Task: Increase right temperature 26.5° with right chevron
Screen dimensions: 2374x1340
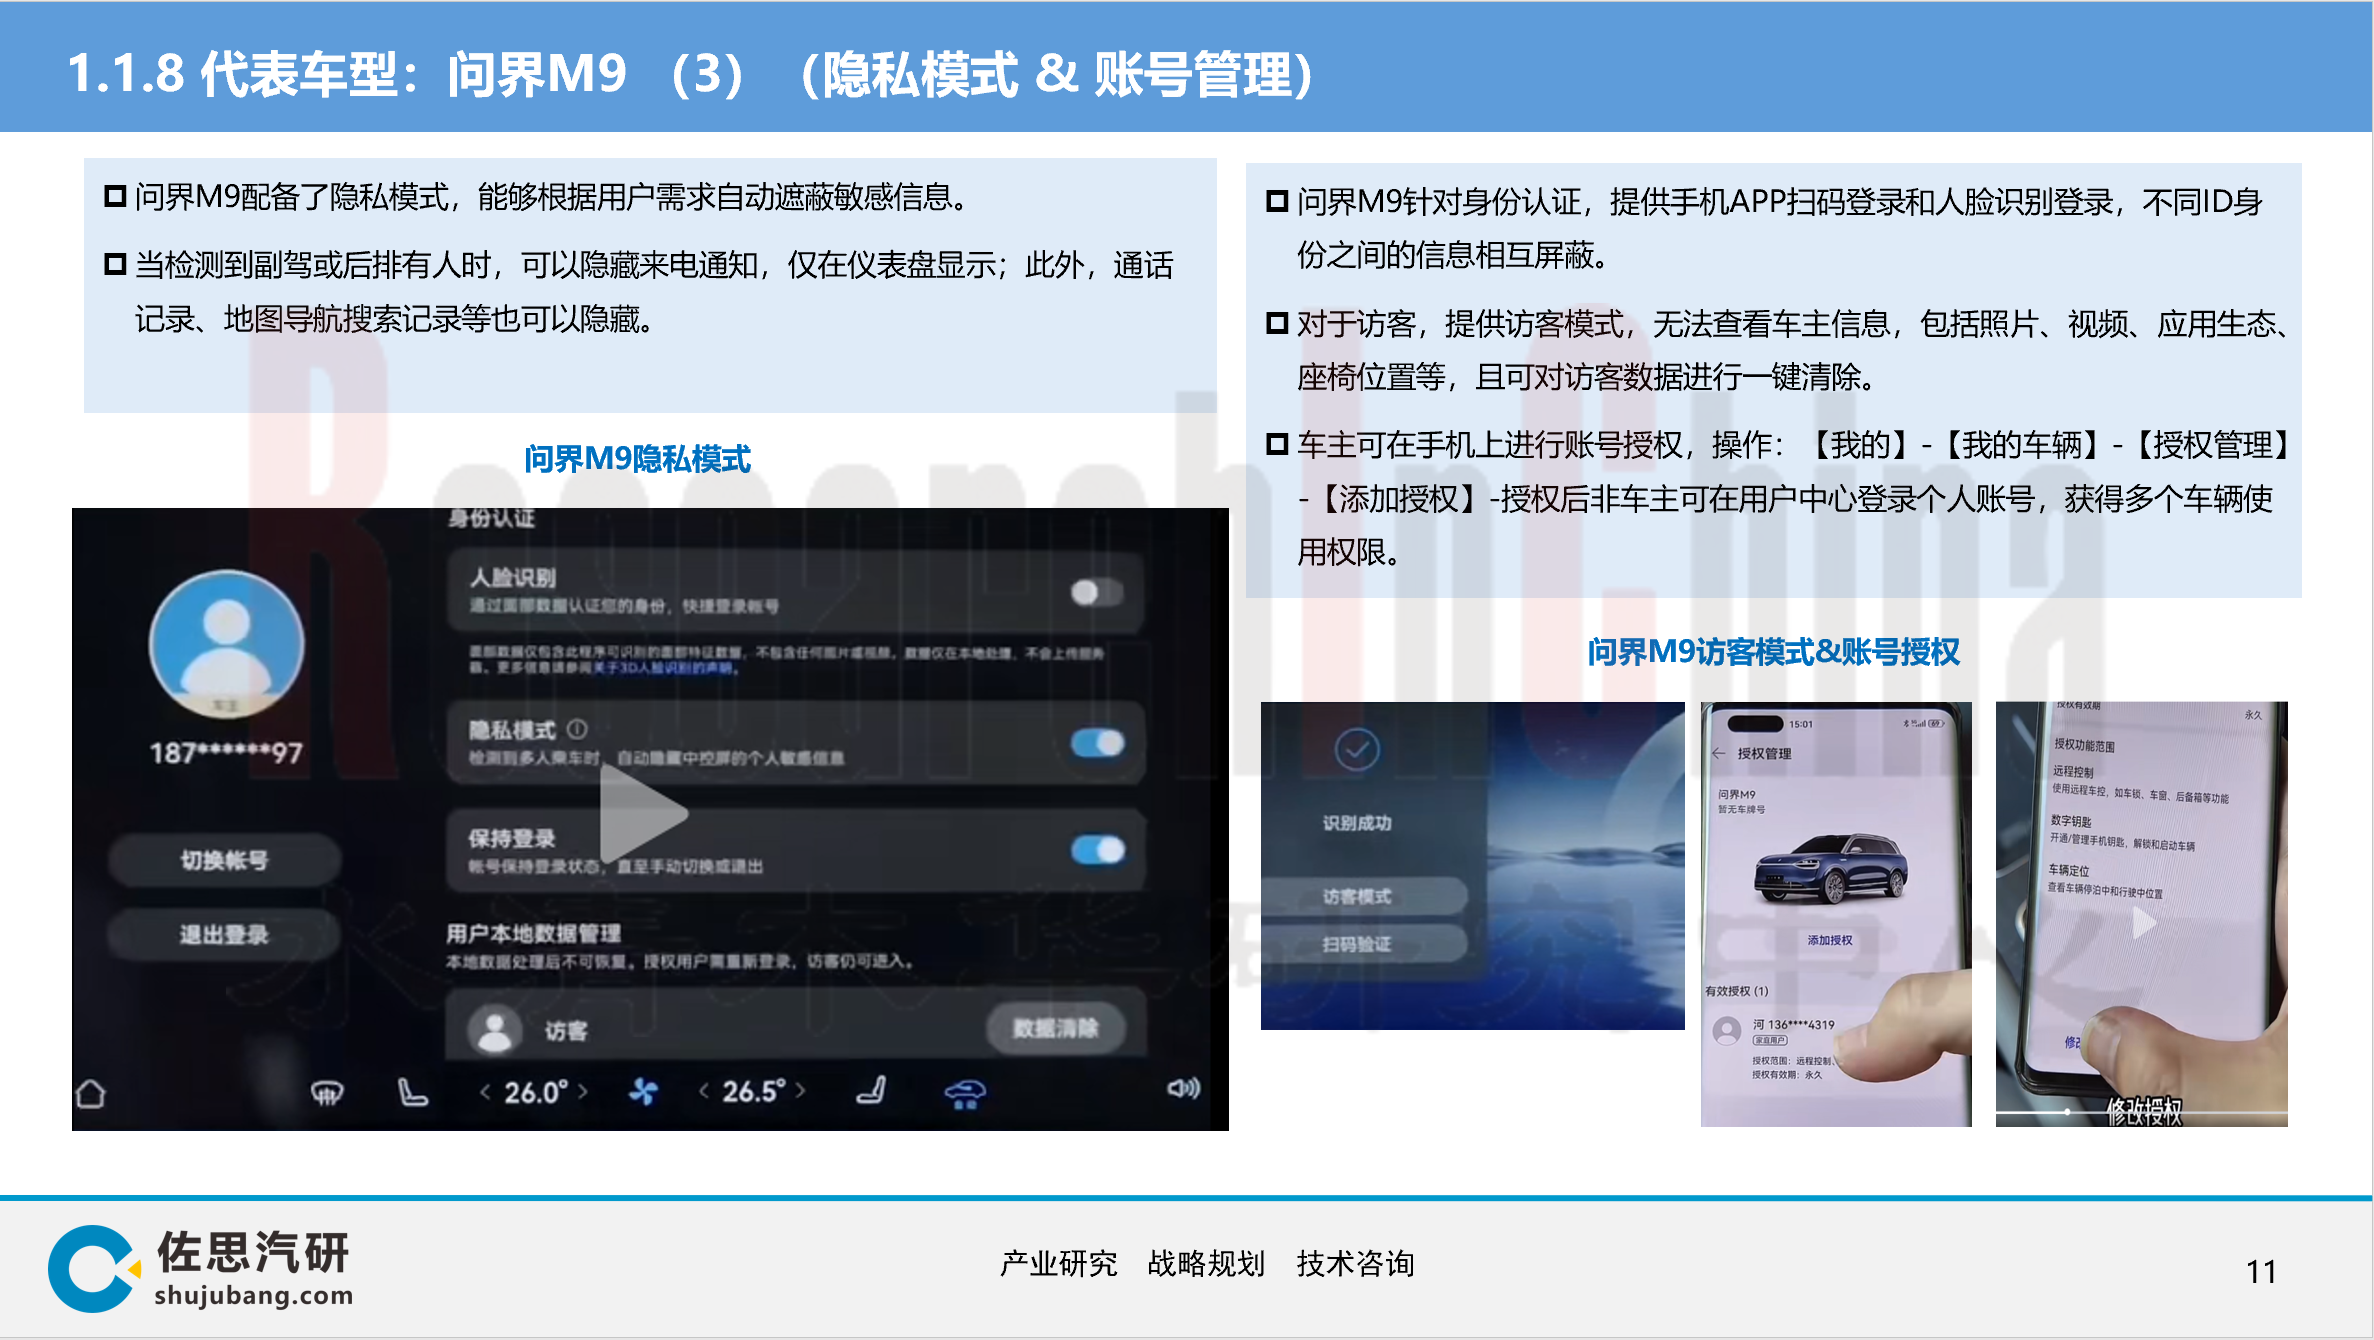Action: (800, 1090)
